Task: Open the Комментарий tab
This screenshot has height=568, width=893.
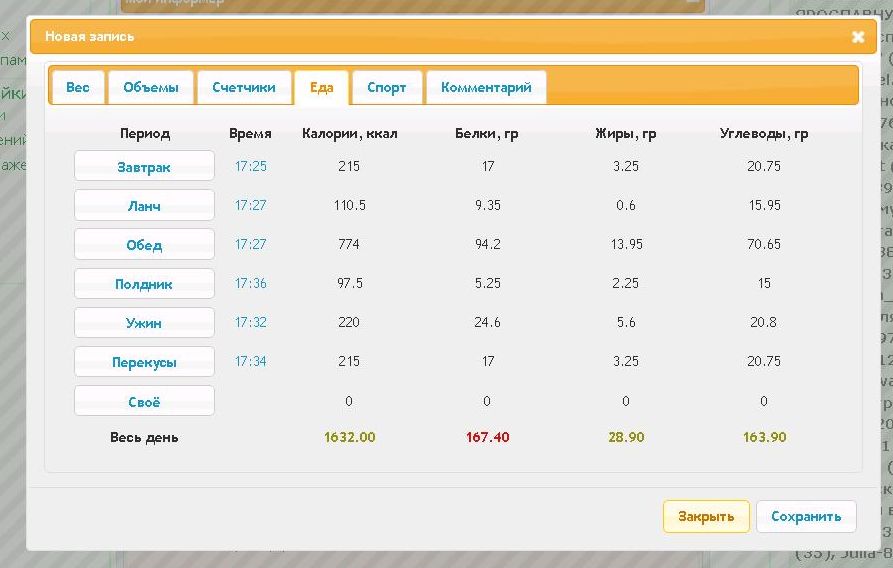Action: 486,87
